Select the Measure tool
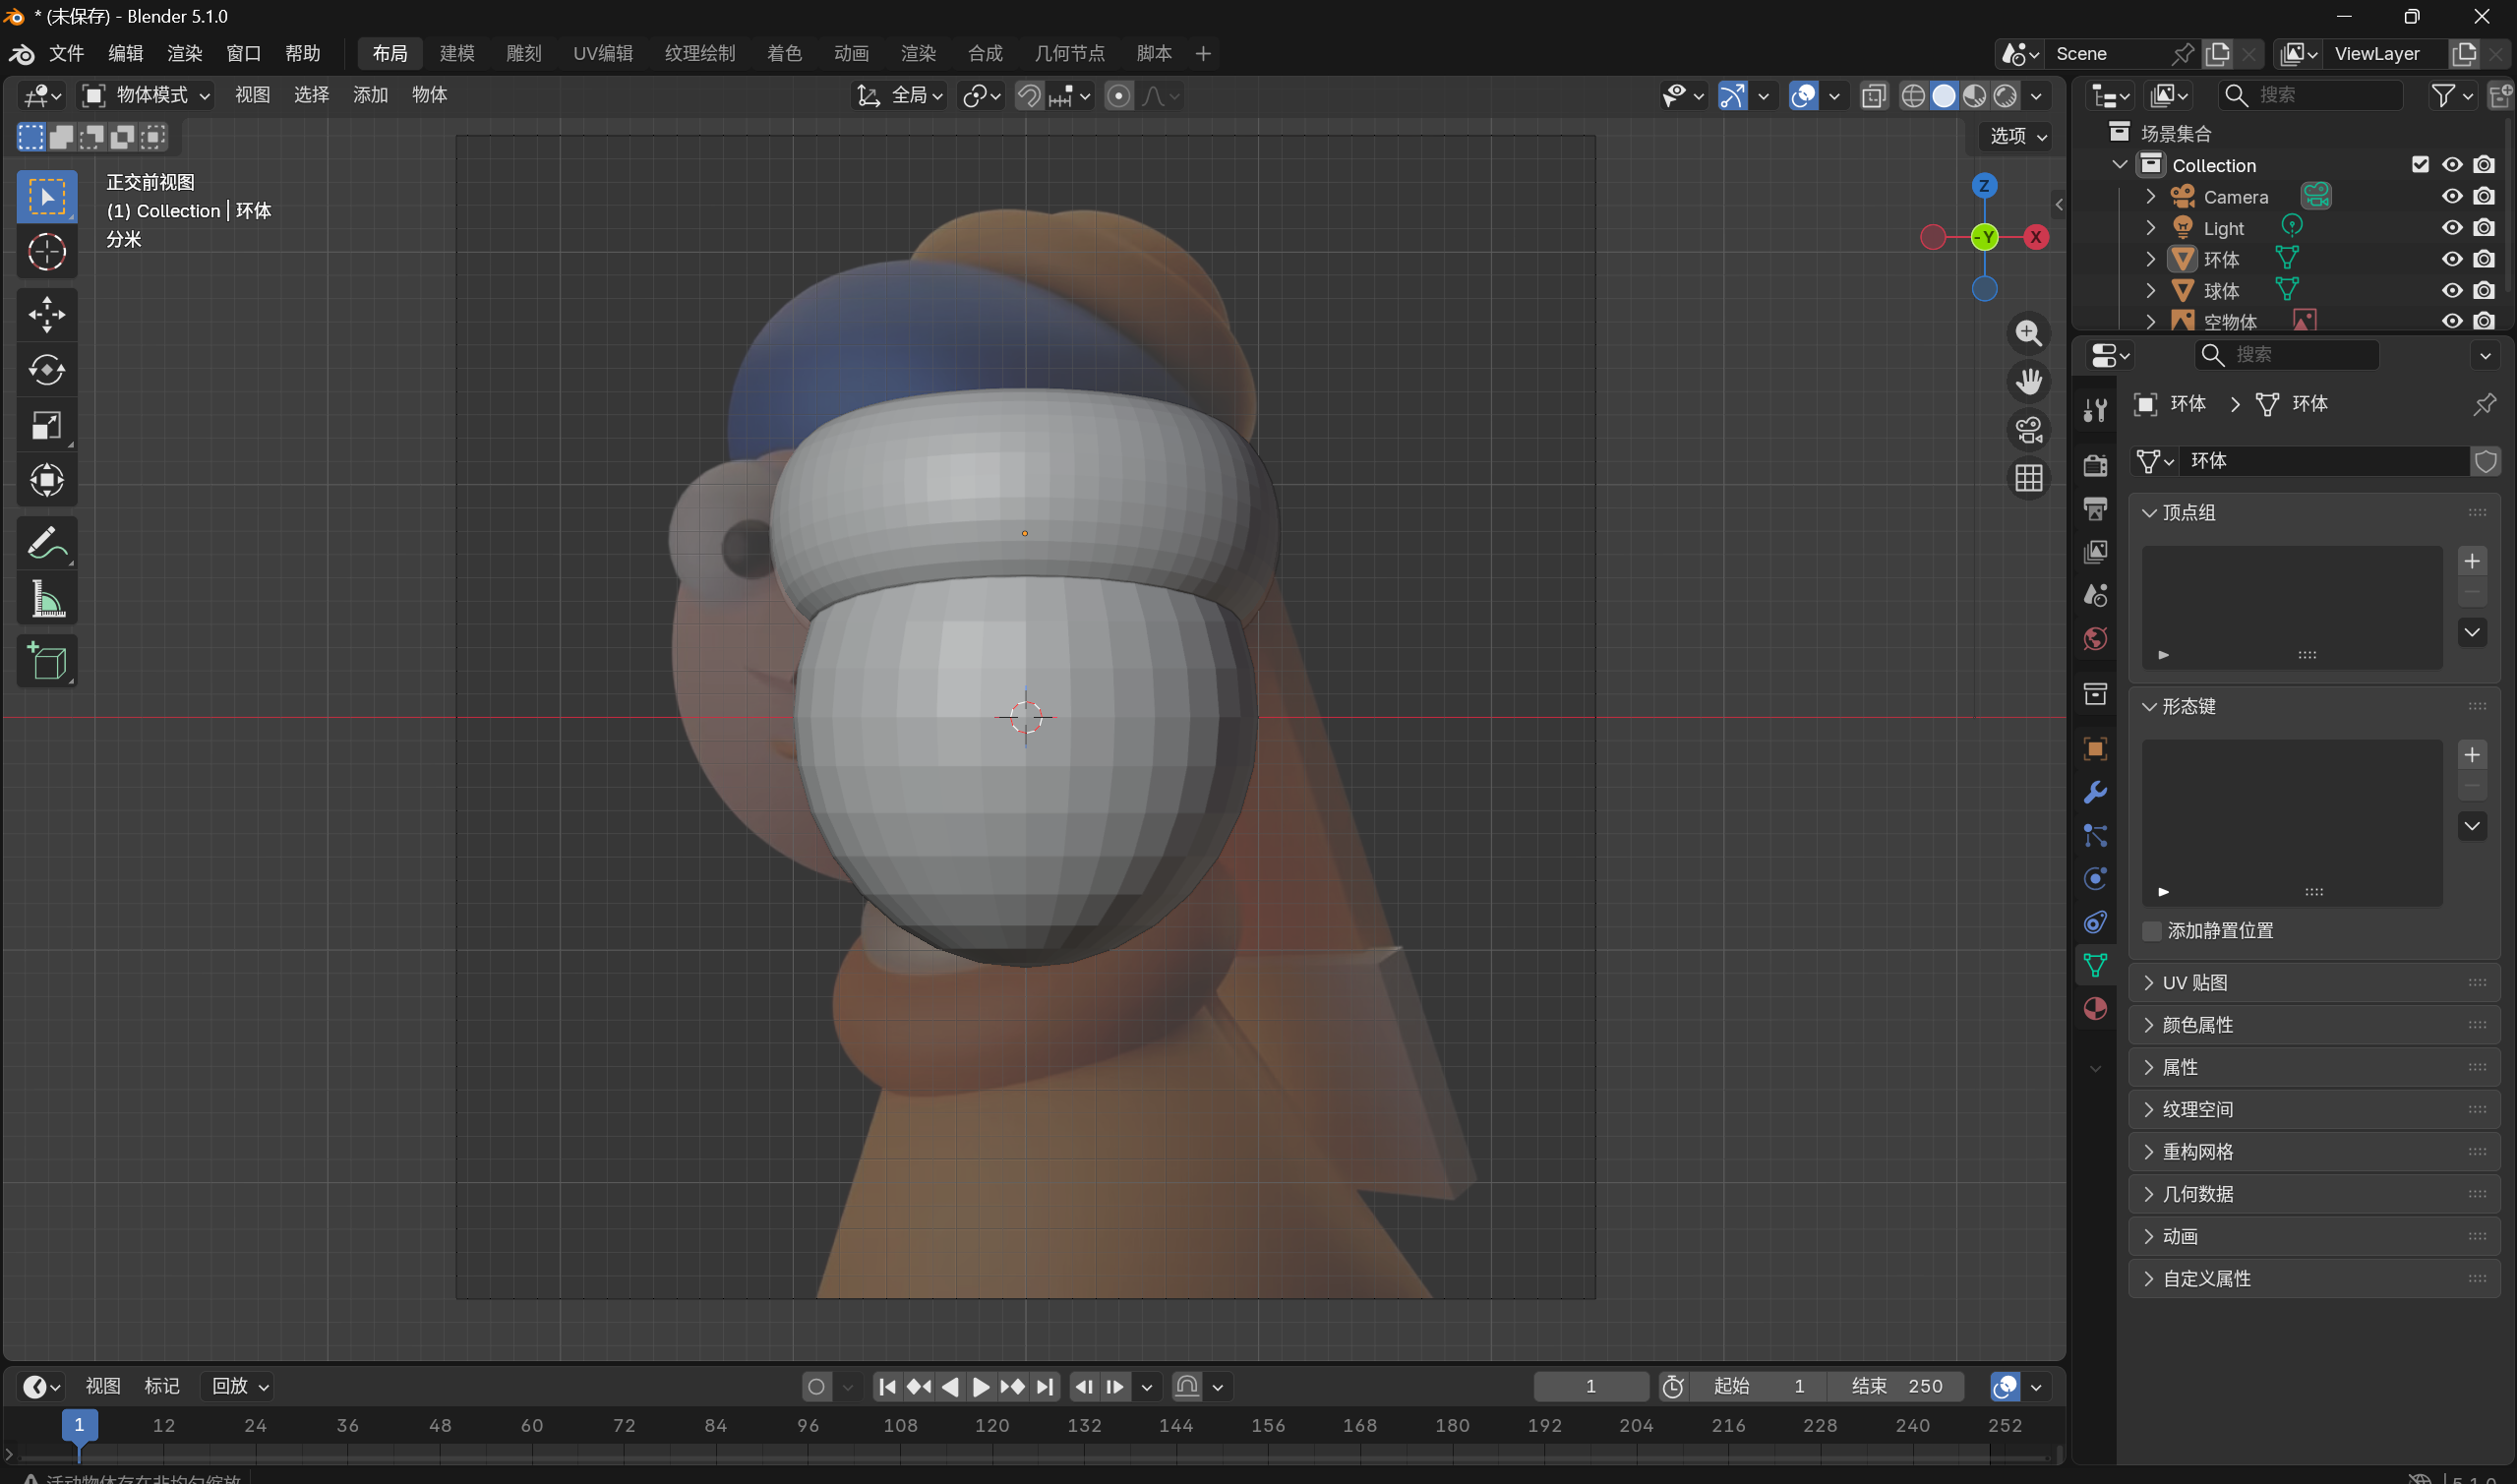 (46, 600)
